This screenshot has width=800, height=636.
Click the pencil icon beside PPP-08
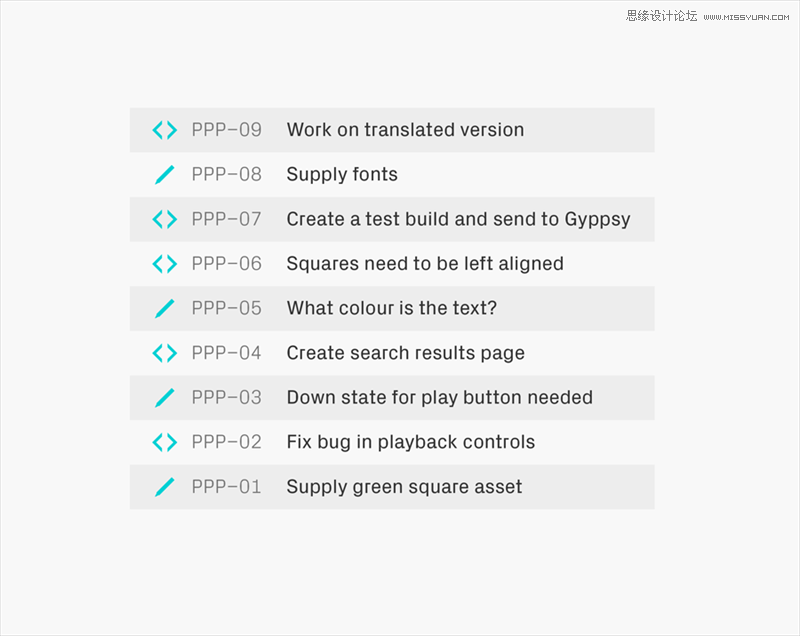coord(165,174)
